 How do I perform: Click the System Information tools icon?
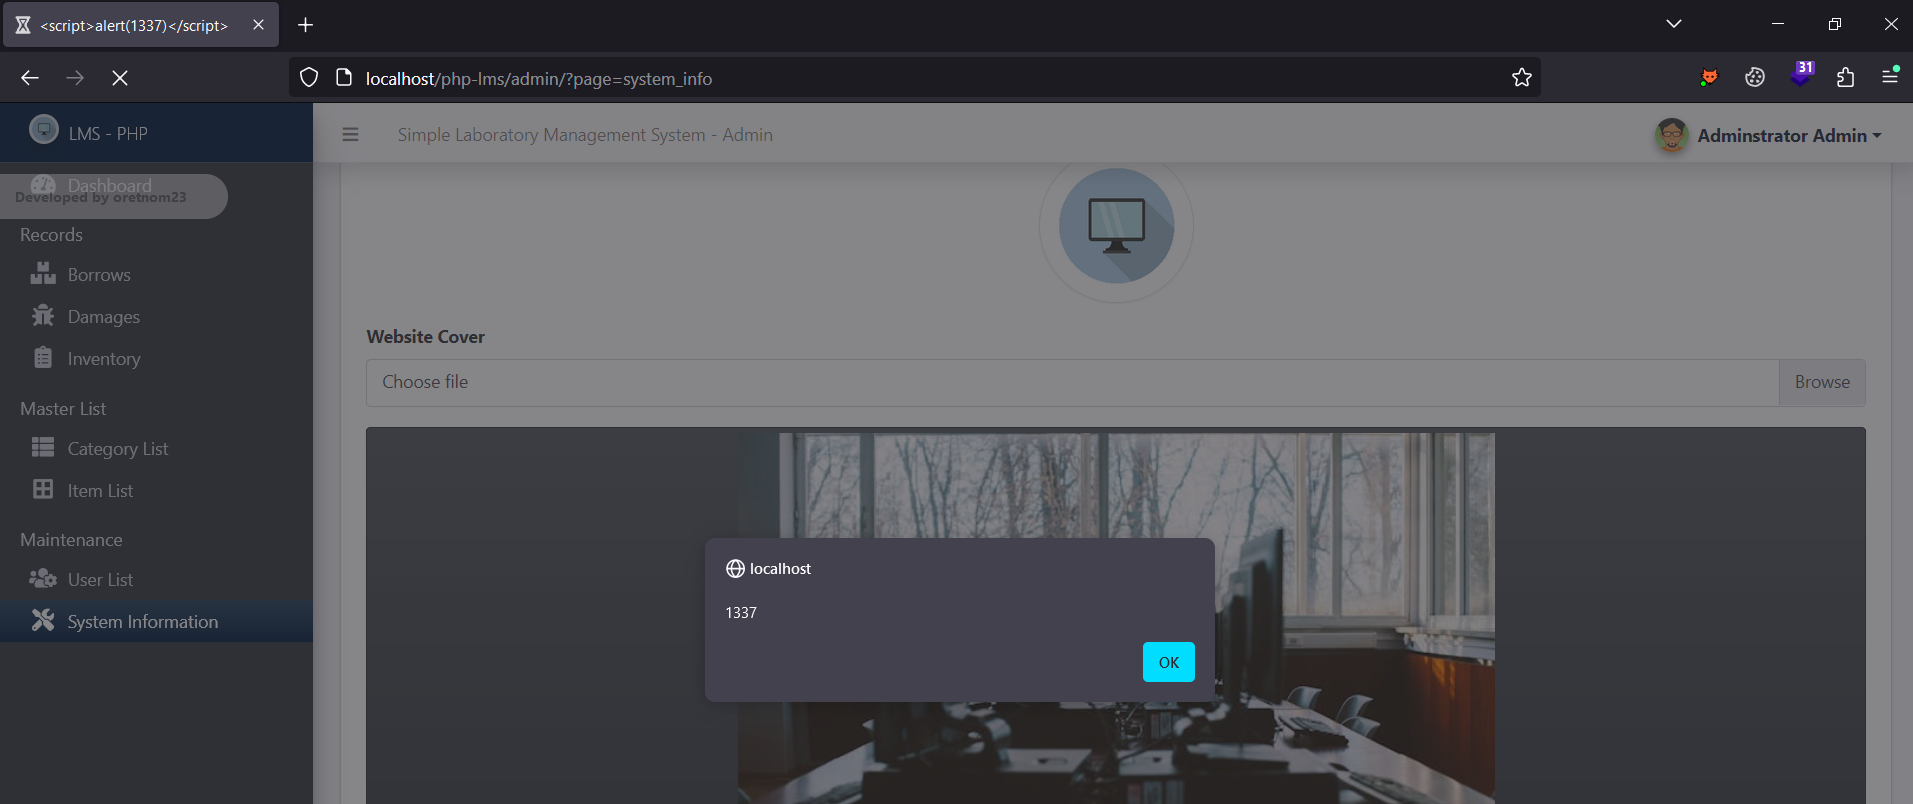click(x=43, y=620)
